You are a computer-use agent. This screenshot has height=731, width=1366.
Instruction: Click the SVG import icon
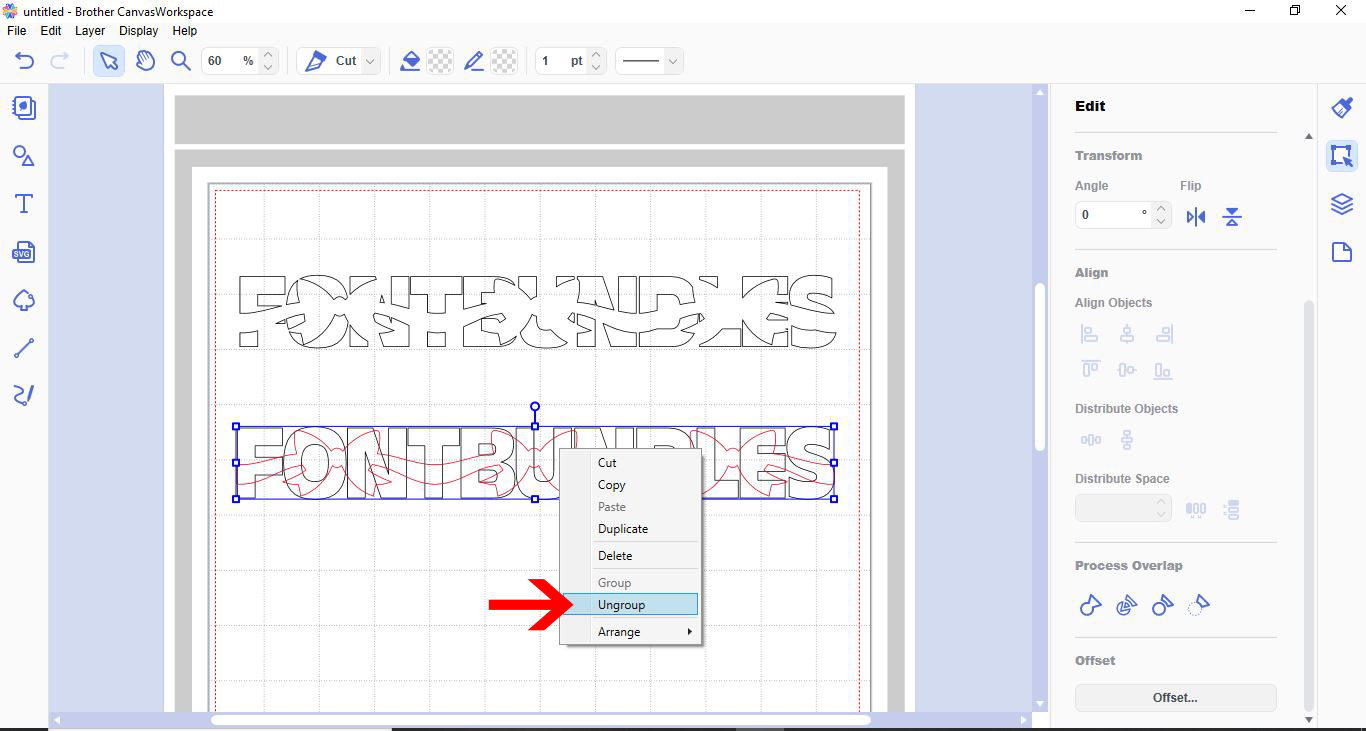pyautogui.click(x=24, y=252)
